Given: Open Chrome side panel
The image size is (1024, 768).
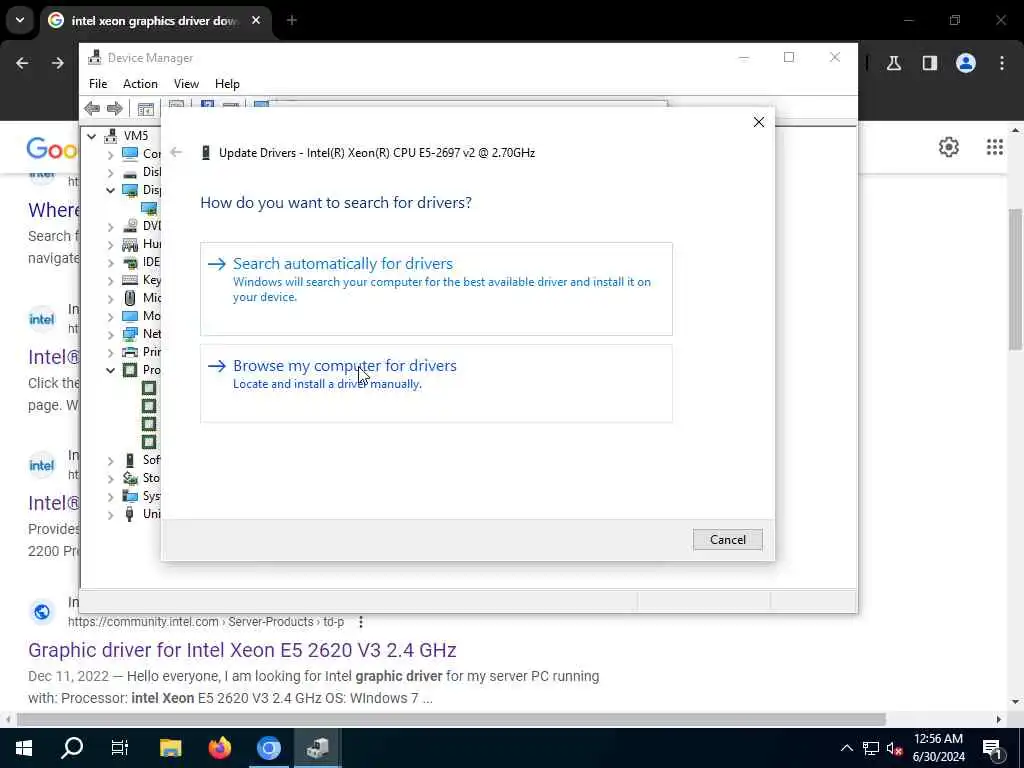Looking at the screenshot, I should tap(930, 63).
